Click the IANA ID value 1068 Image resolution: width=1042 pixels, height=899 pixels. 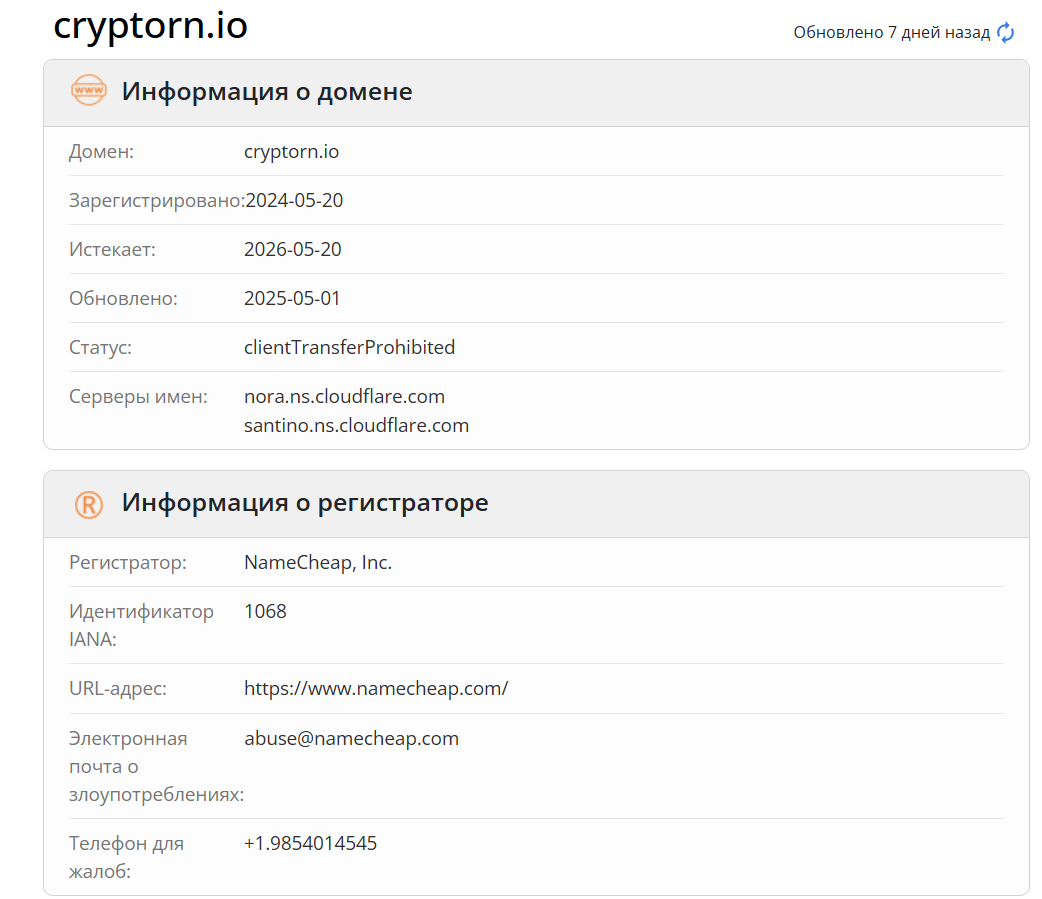(x=265, y=612)
